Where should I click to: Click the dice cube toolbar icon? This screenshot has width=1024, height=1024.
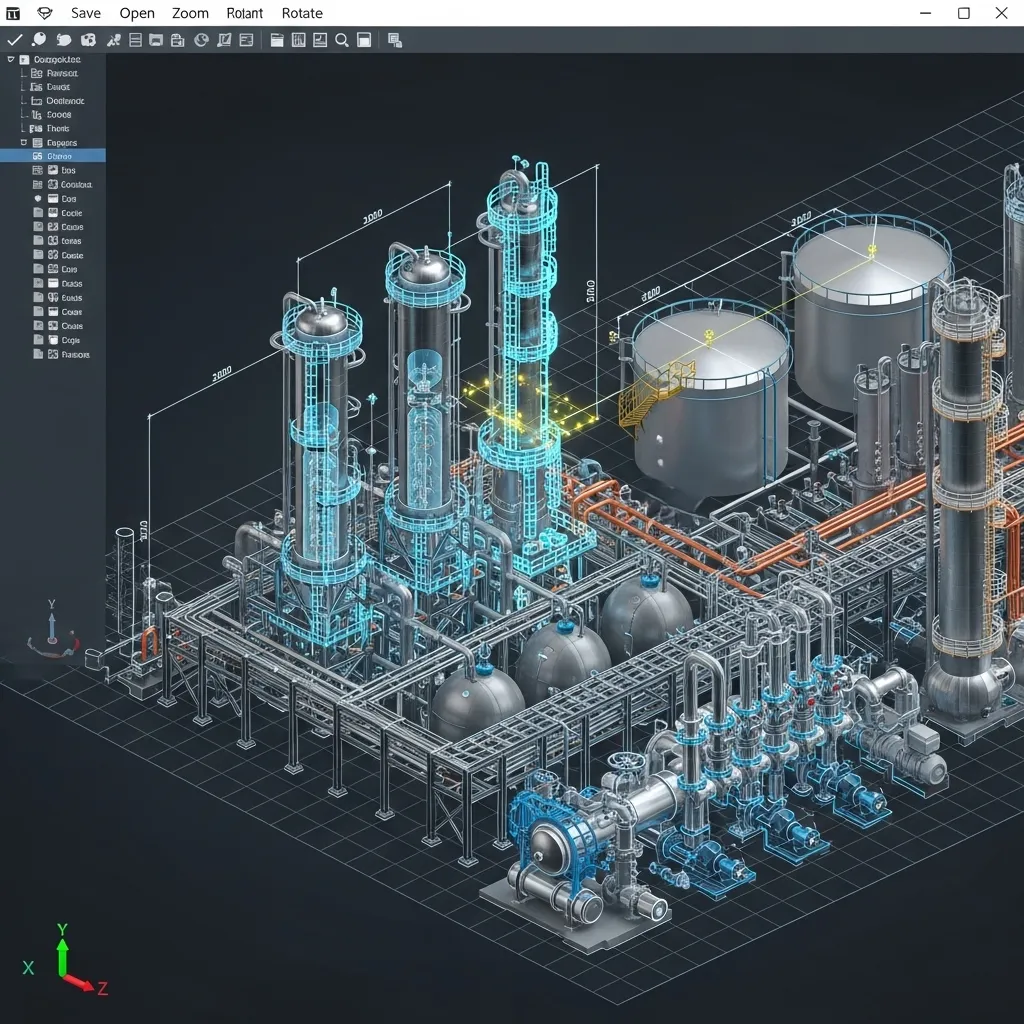88,40
